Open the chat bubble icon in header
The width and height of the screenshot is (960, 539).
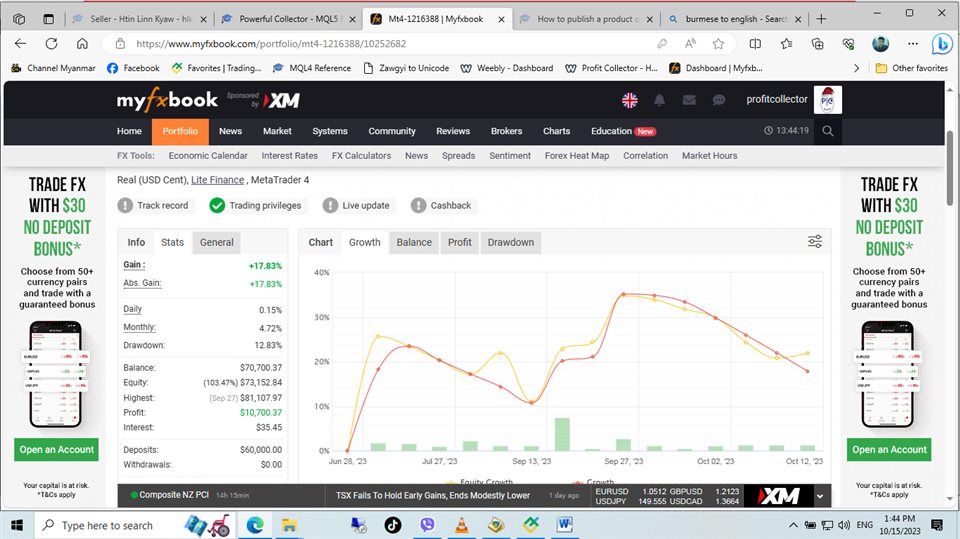click(719, 100)
